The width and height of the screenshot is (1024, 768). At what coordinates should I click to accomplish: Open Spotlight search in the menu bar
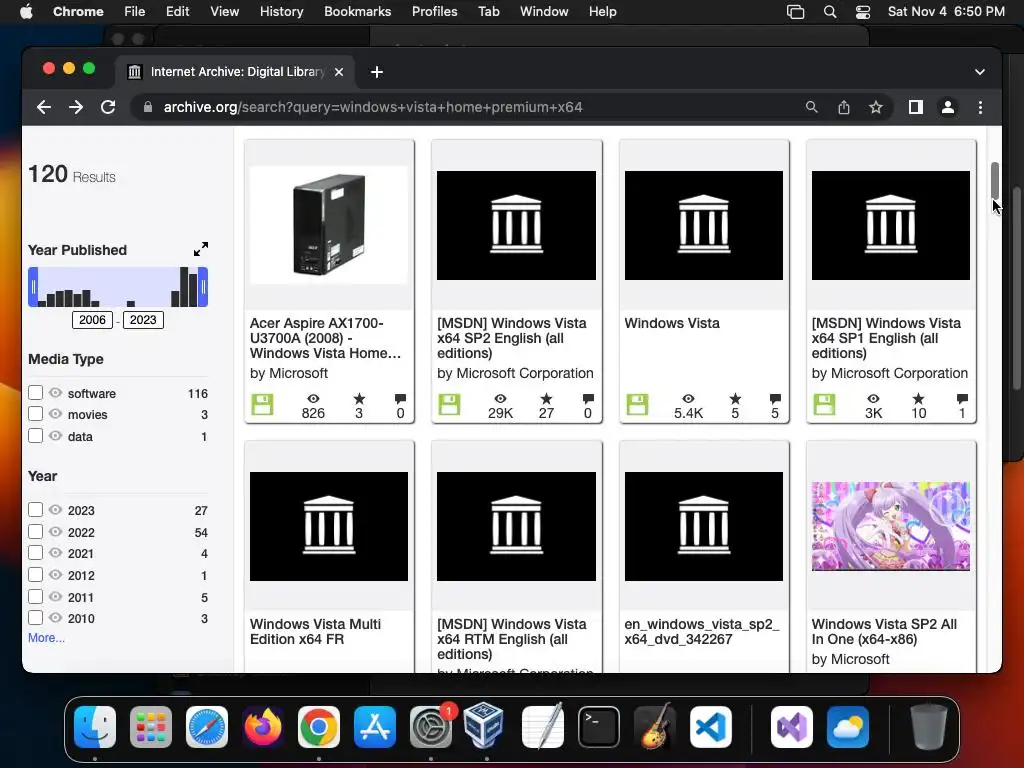coord(829,12)
